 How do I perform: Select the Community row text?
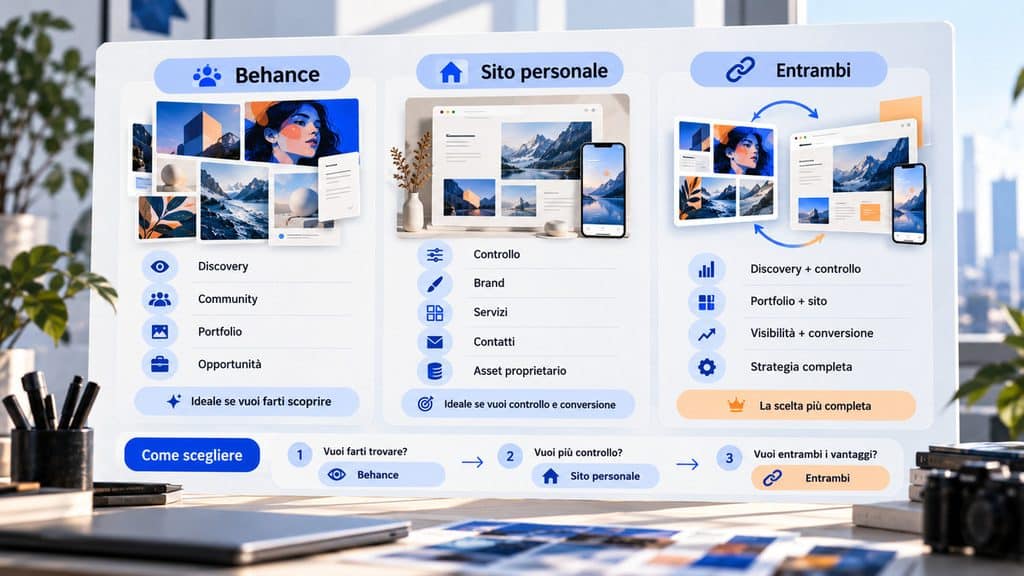click(x=227, y=299)
